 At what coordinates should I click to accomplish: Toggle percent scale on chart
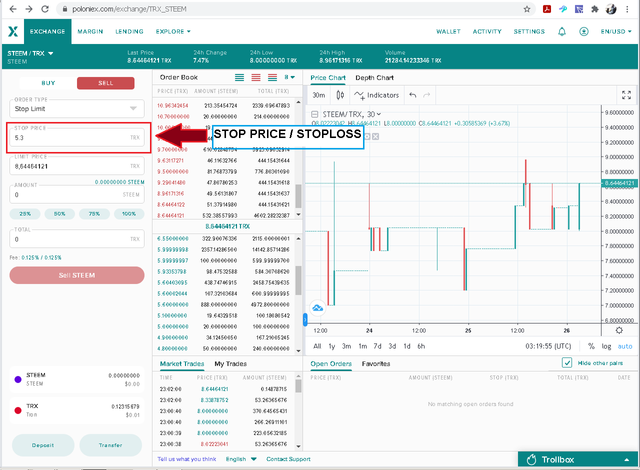coord(591,346)
